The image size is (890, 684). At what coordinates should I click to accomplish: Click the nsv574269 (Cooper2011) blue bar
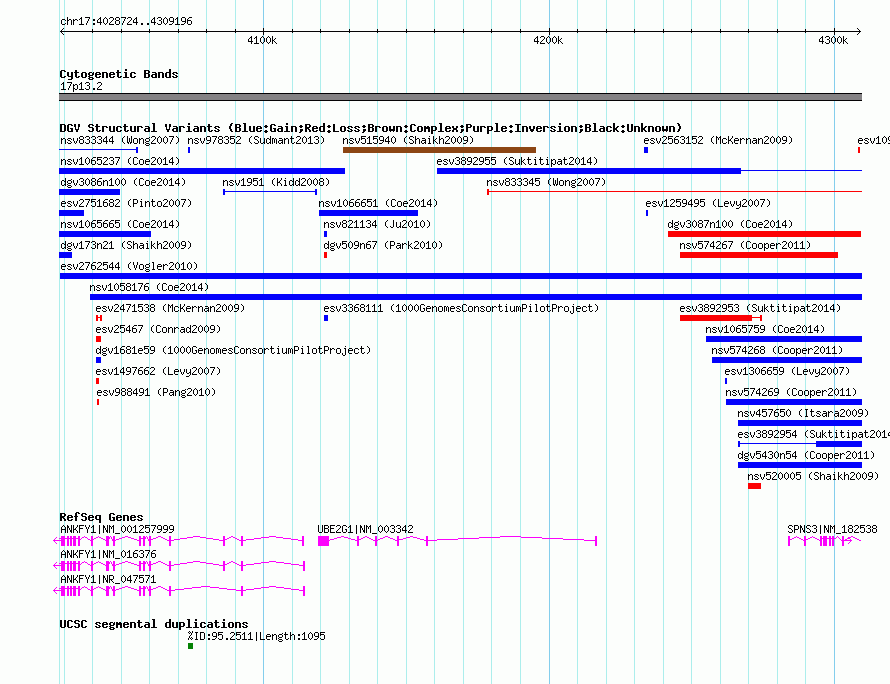point(794,402)
